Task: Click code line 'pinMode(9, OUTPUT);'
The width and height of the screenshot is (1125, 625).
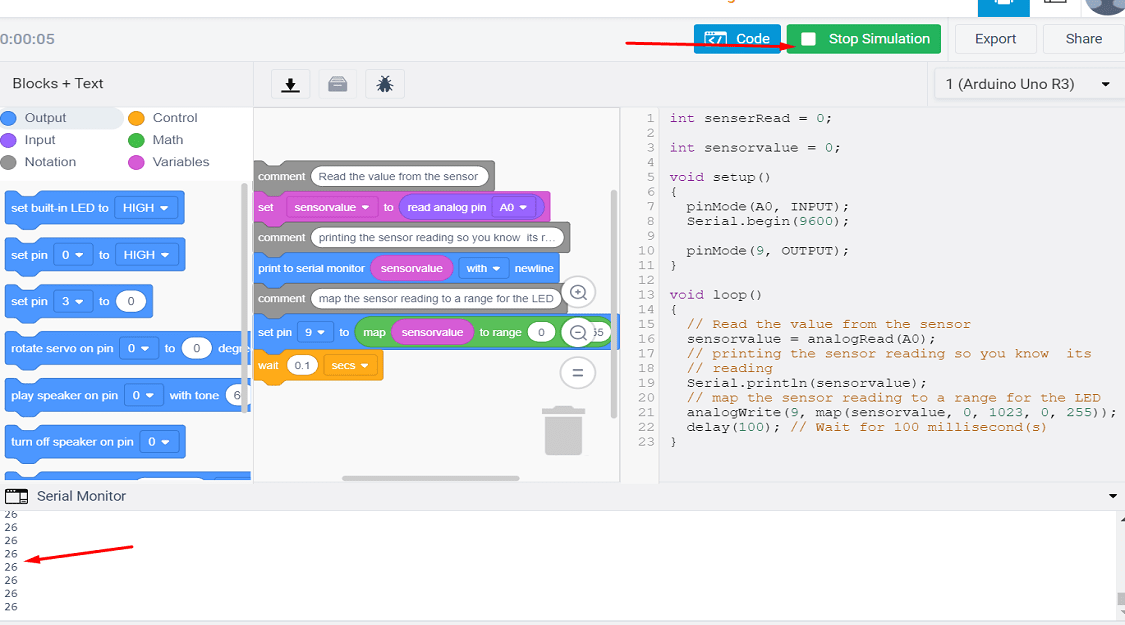Action: (768, 250)
